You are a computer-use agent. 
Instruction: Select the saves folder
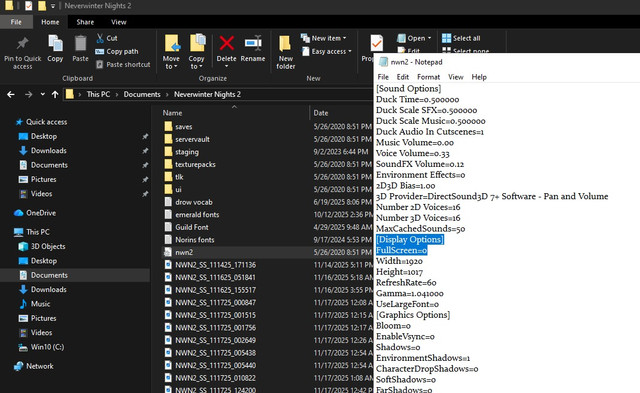point(178,127)
